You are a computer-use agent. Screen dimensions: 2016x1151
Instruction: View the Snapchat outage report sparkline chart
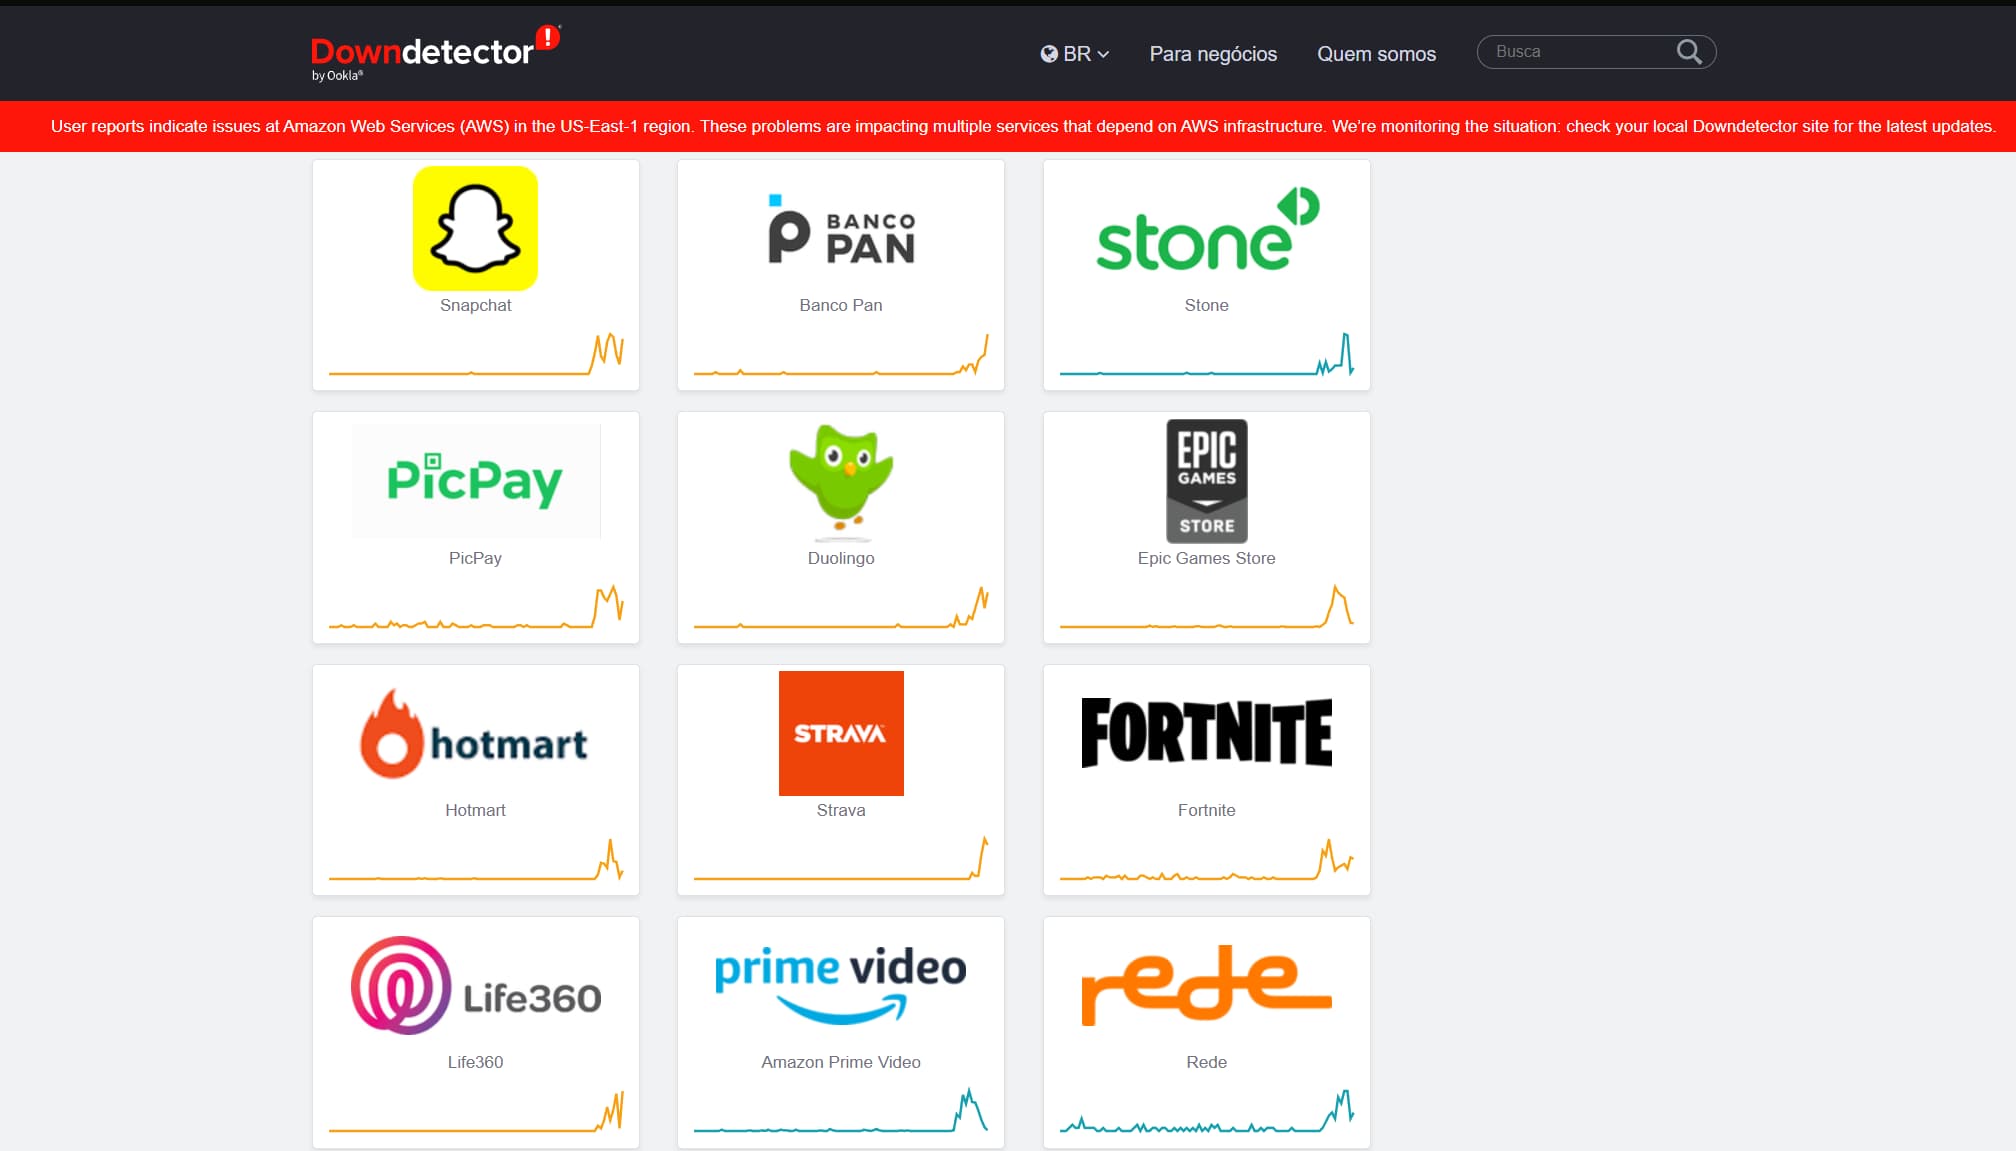click(476, 354)
